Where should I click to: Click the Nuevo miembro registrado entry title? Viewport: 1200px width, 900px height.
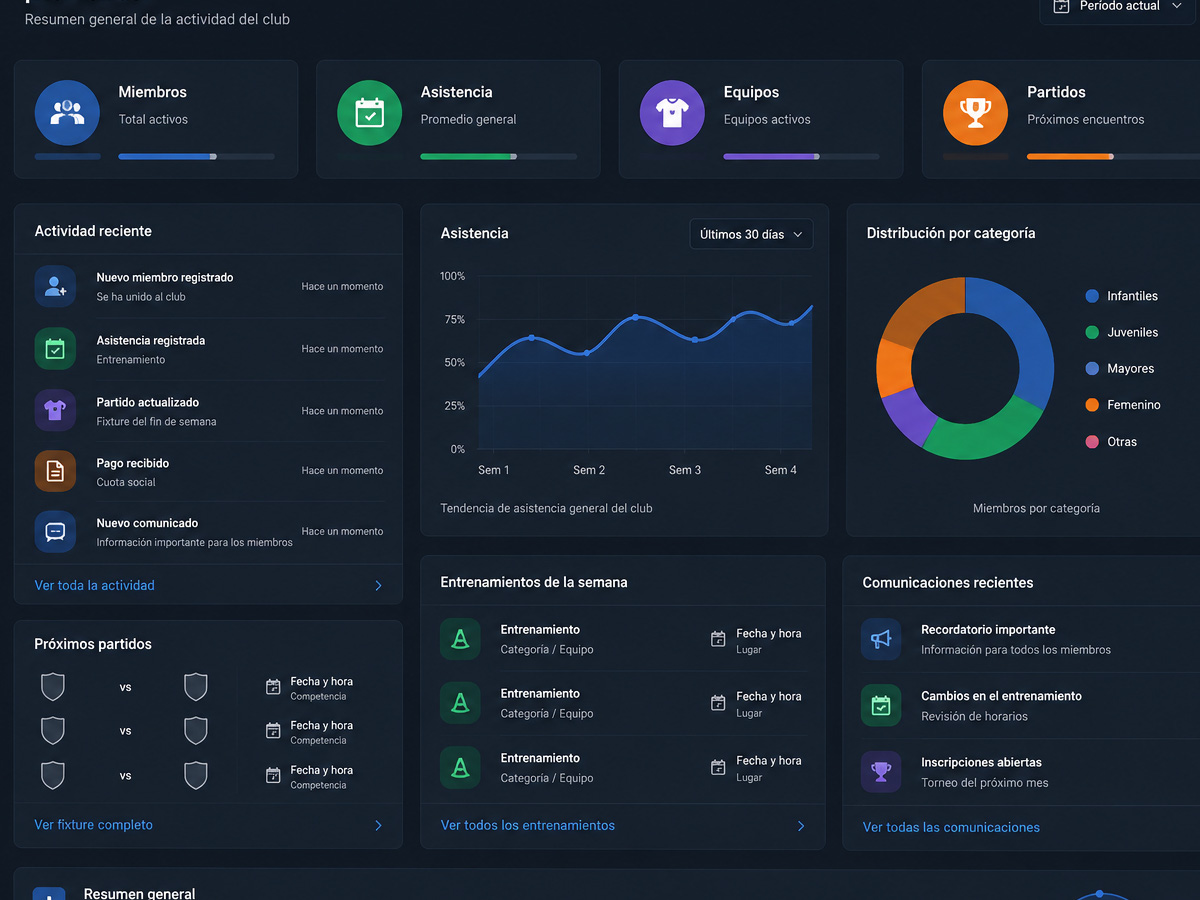pyautogui.click(x=165, y=277)
